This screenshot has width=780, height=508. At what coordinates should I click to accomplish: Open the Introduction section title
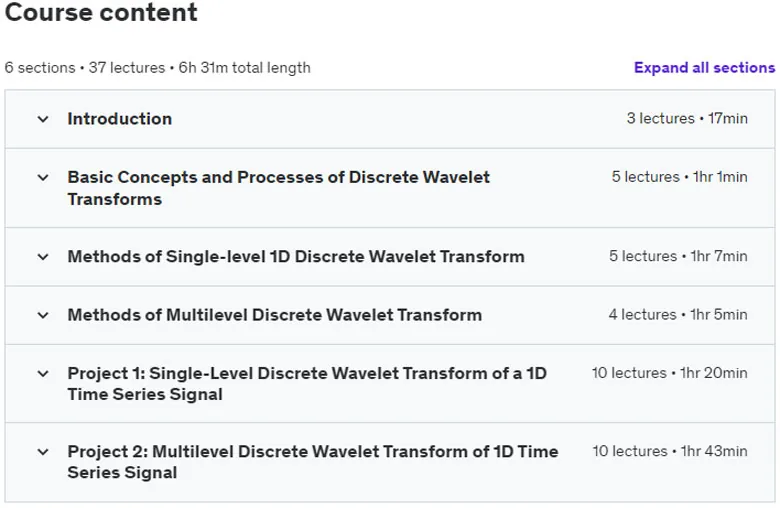pos(120,119)
